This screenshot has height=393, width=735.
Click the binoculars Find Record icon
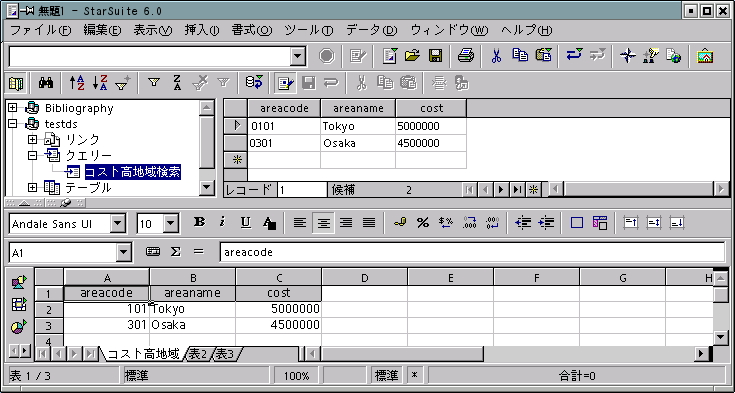coord(45,83)
